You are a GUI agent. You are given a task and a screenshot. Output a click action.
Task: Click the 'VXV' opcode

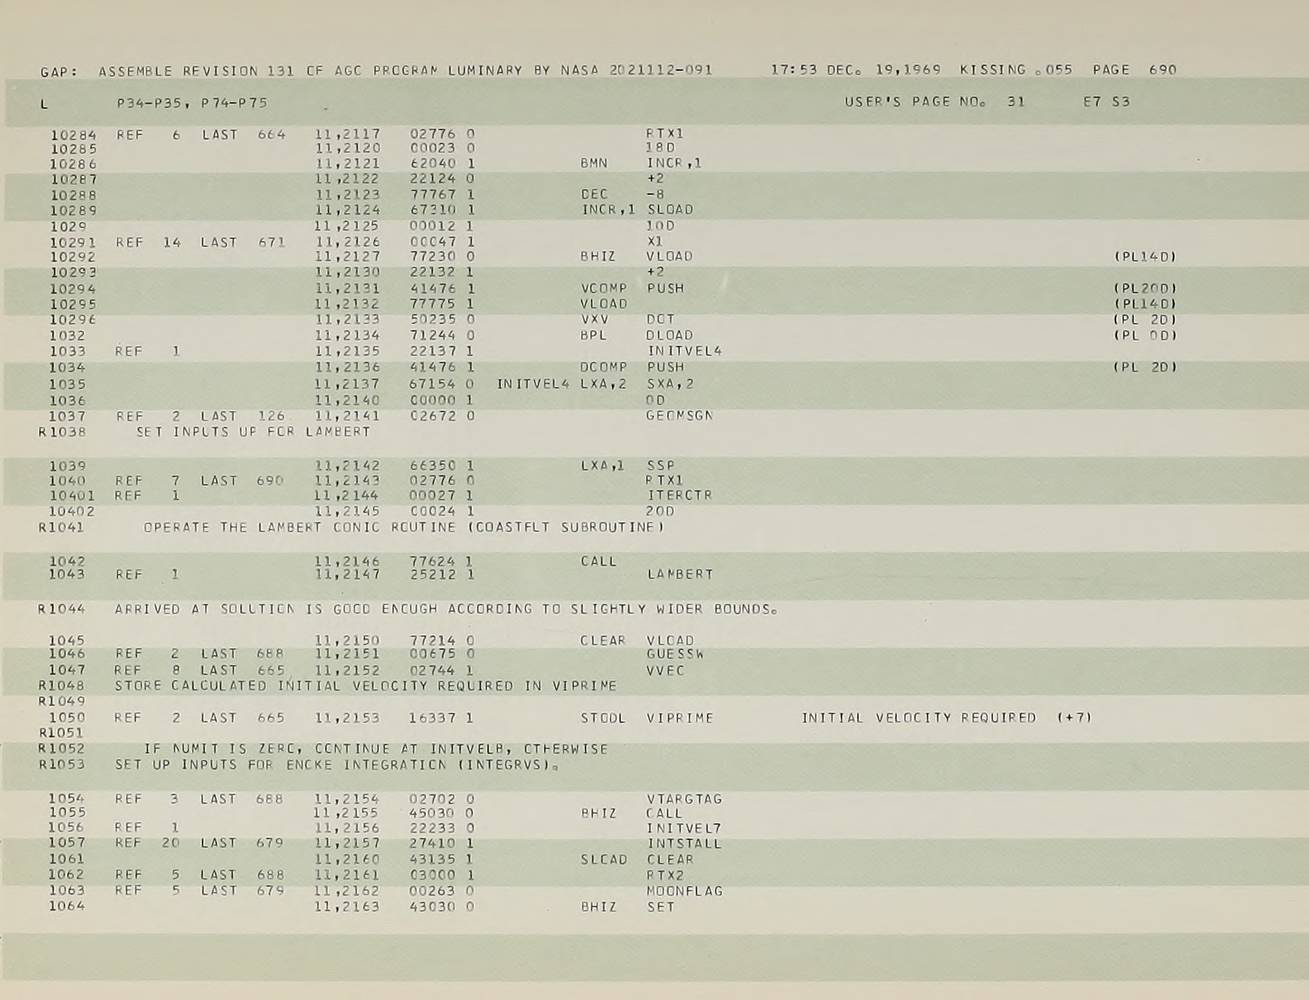click(x=594, y=319)
